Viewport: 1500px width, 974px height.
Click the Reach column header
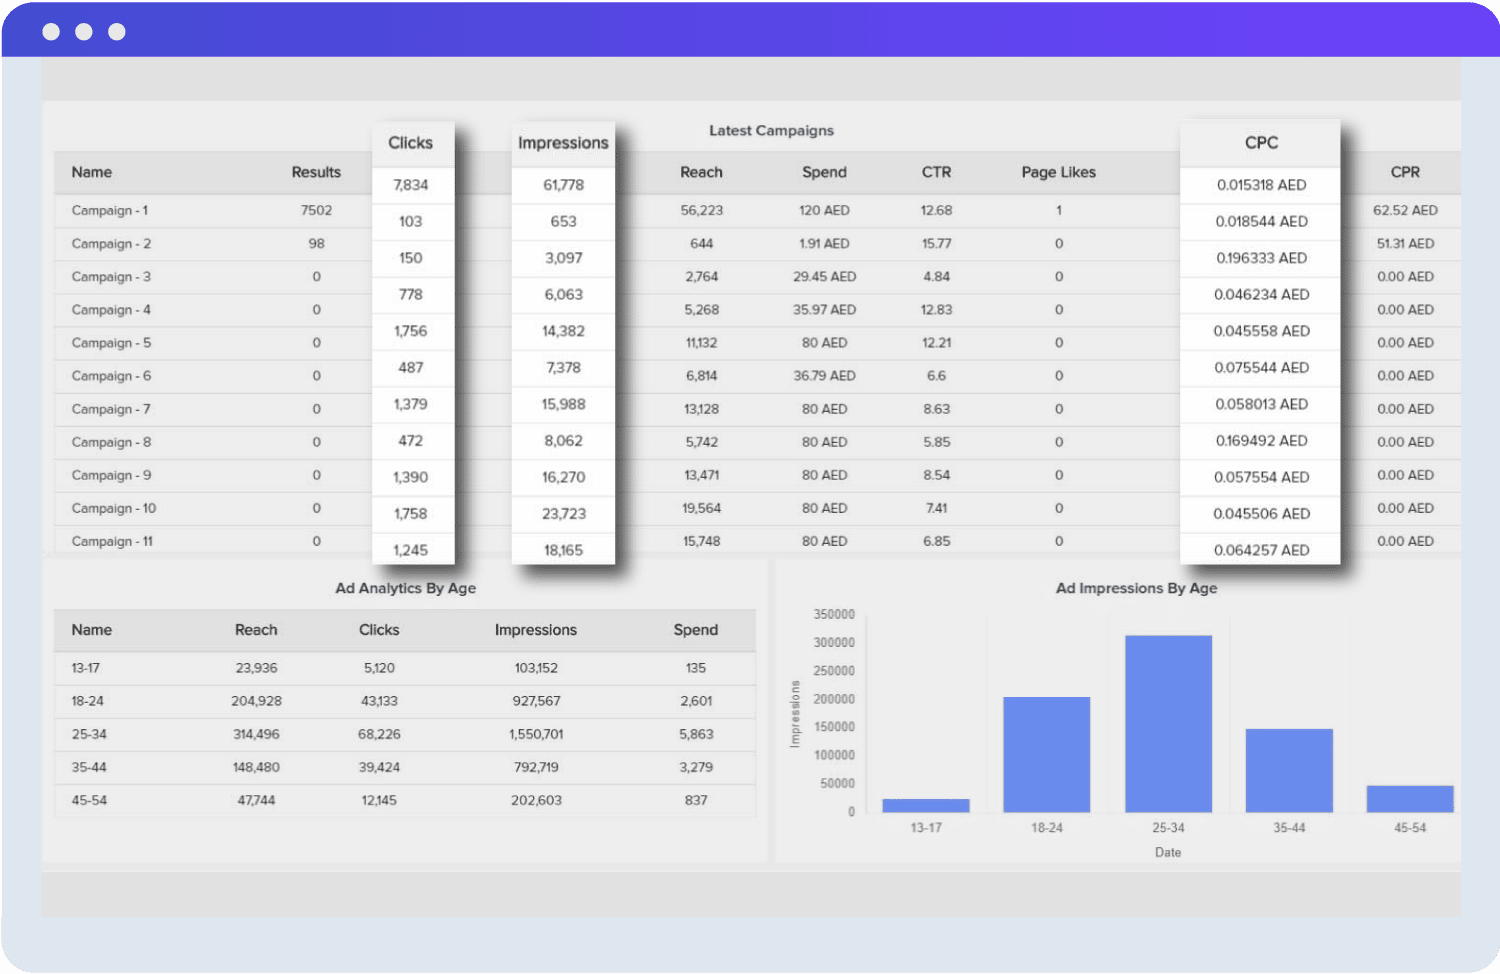701,172
